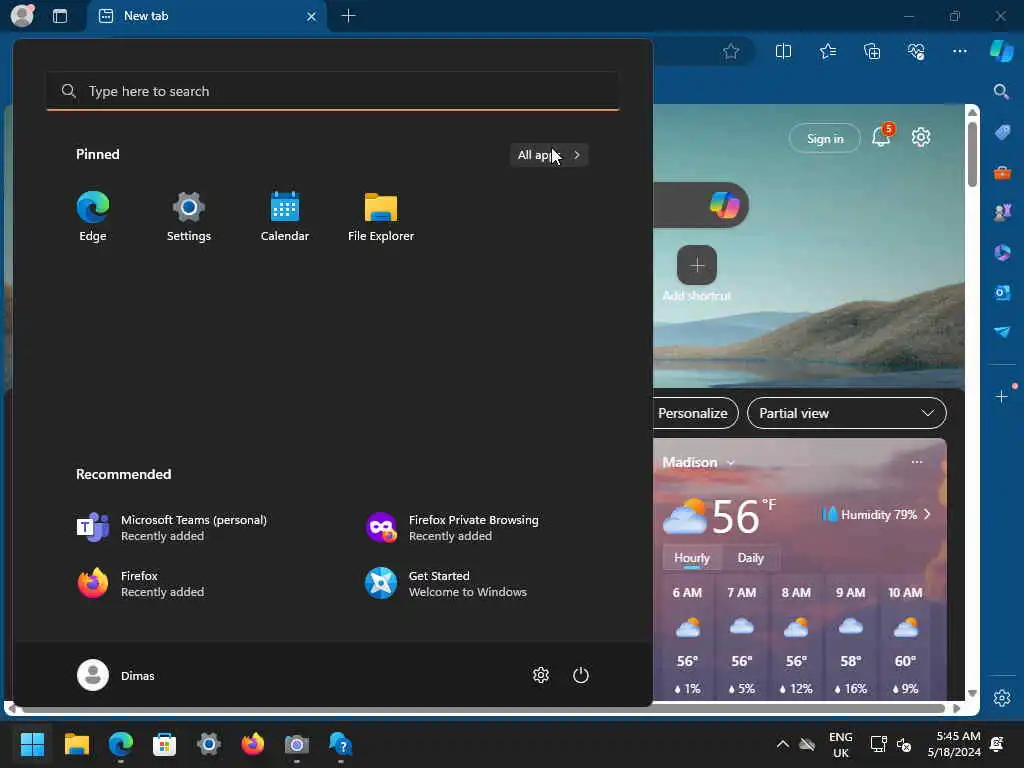The width and height of the screenshot is (1024, 768).
Task: Show All apps list
Action: [x=549, y=155]
